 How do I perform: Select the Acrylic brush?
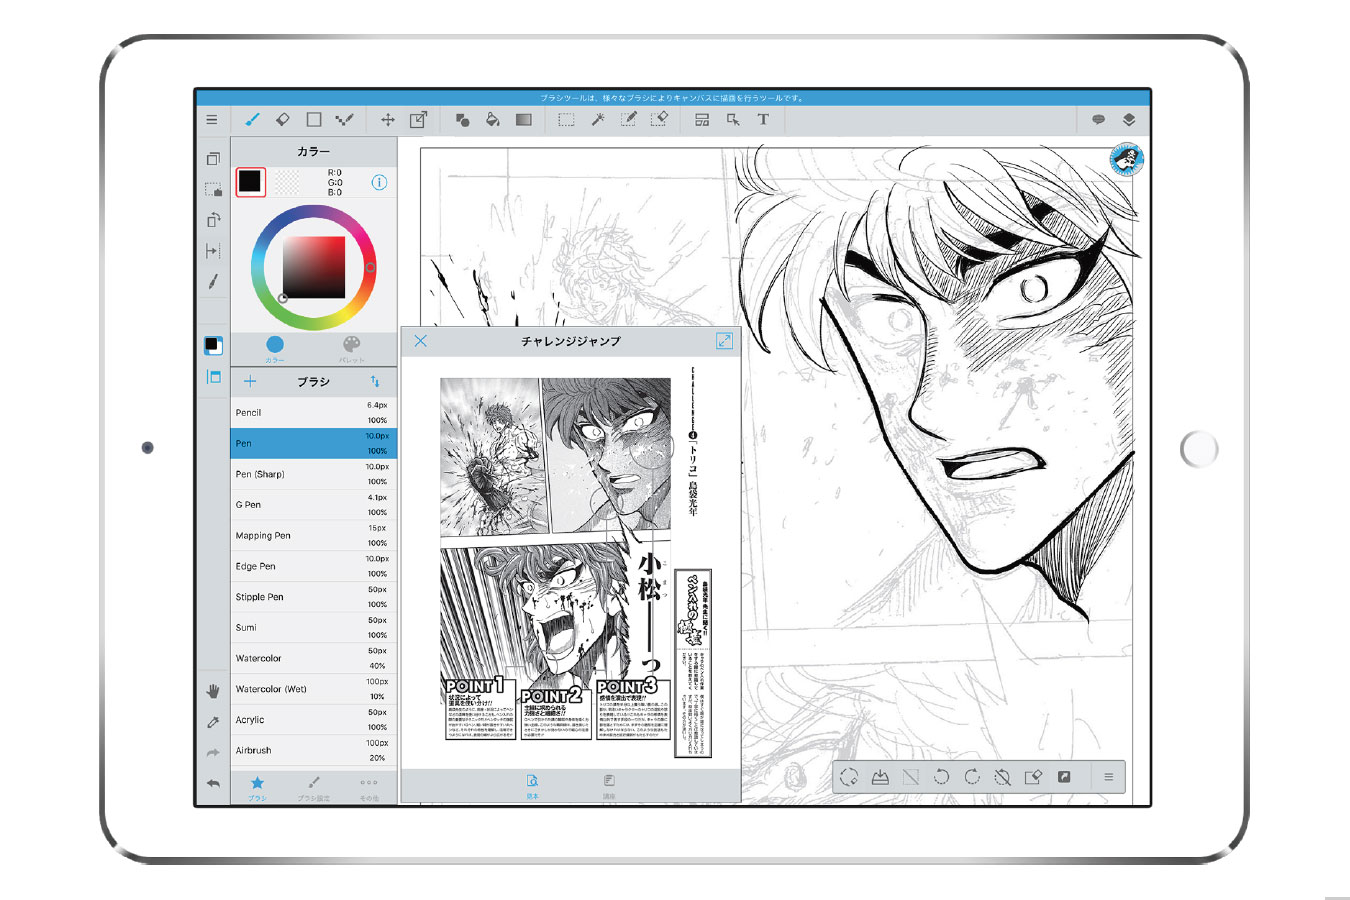click(314, 719)
